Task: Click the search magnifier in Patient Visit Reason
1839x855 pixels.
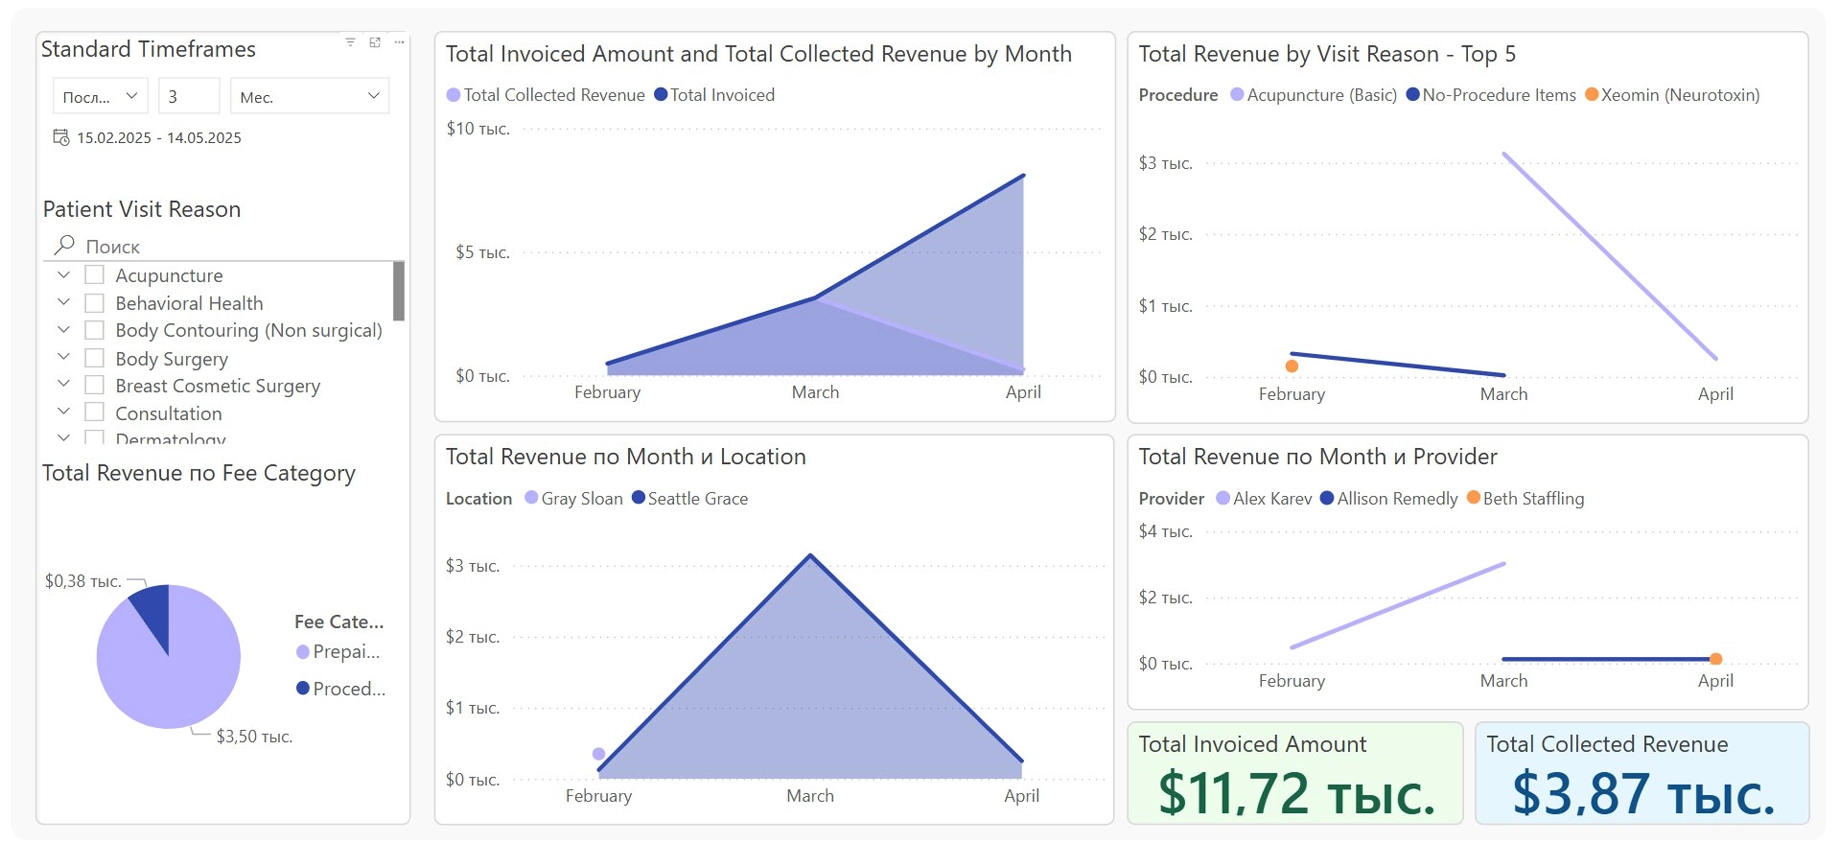Action: [x=65, y=245]
